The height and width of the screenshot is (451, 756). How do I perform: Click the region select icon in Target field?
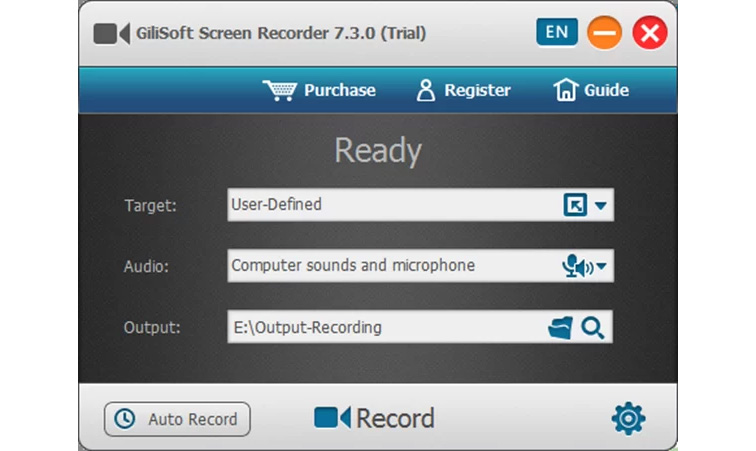pos(575,205)
